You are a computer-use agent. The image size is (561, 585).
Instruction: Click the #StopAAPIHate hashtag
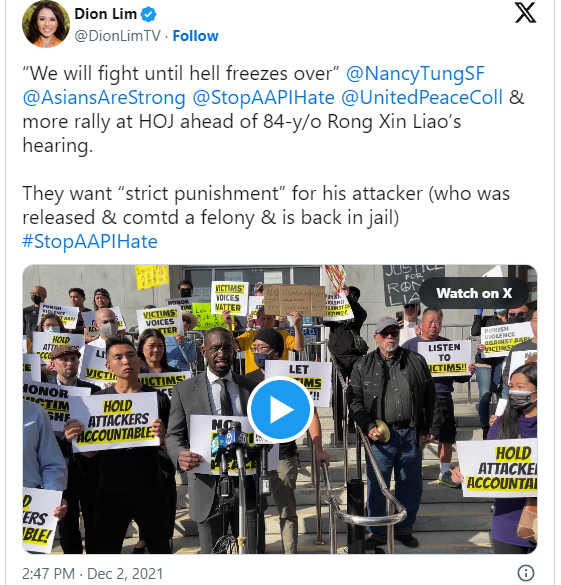click(x=90, y=241)
